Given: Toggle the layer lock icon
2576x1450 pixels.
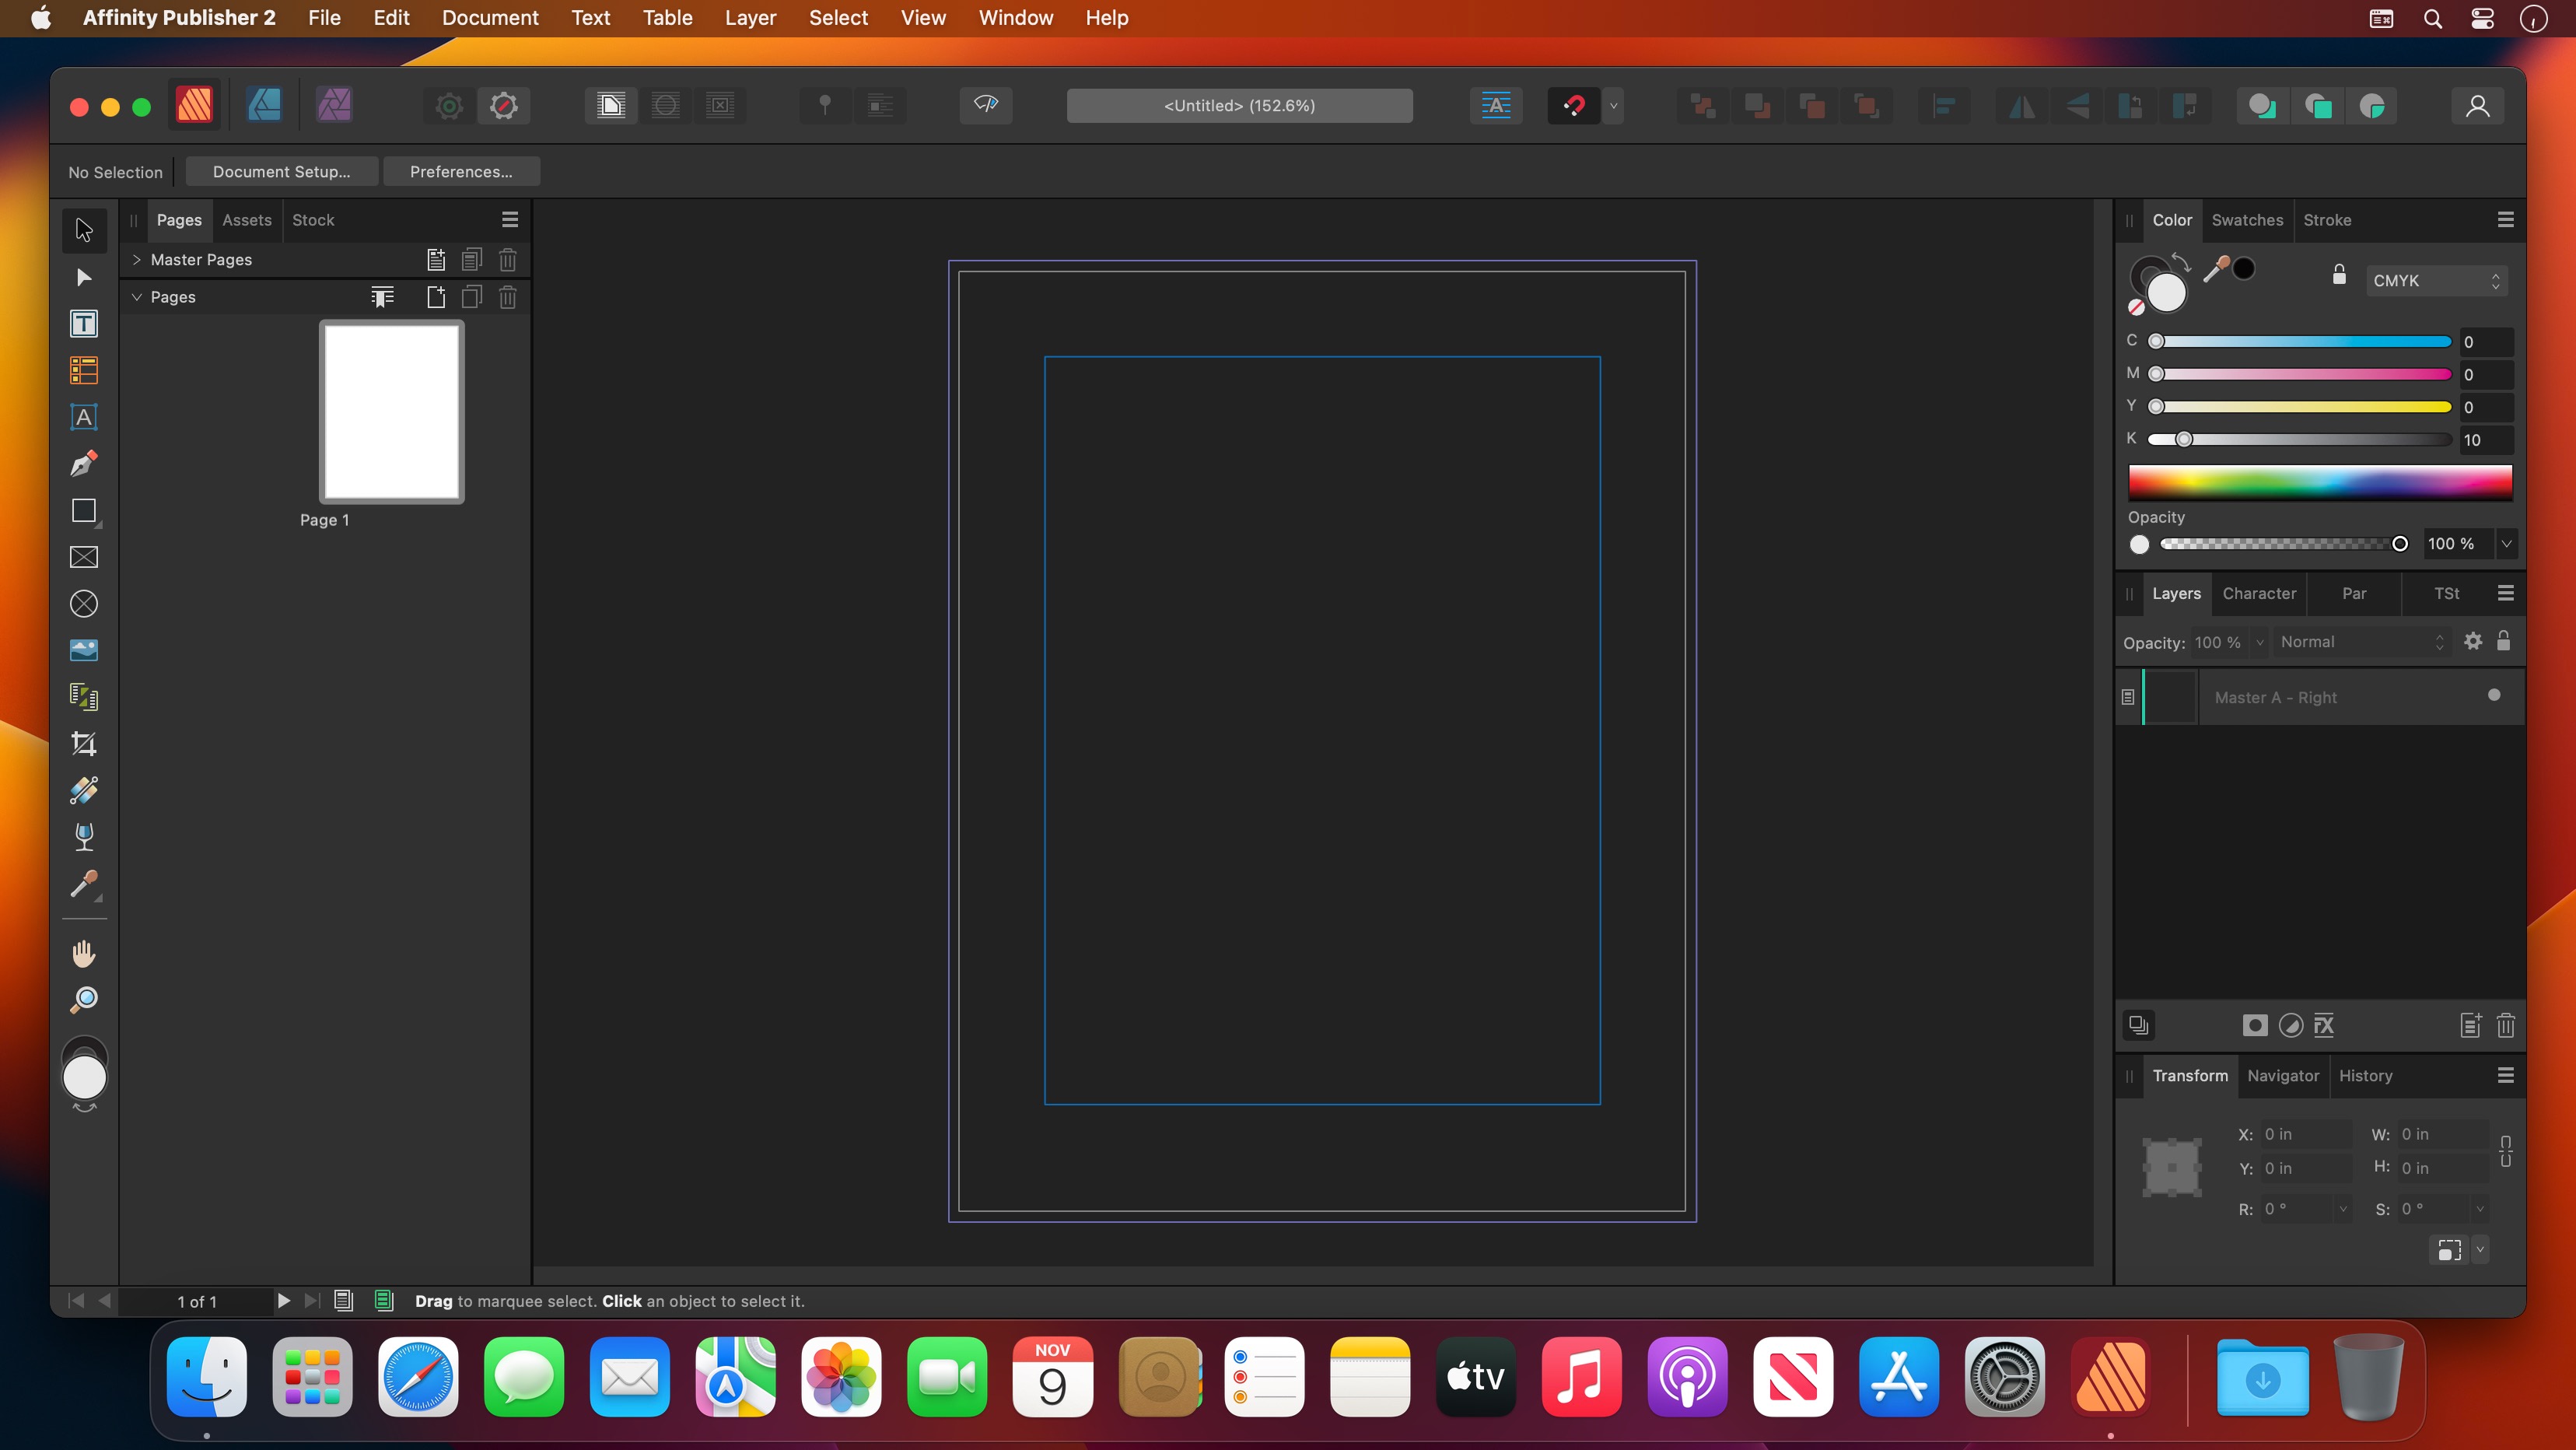Looking at the screenshot, I should coord(2503,642).
